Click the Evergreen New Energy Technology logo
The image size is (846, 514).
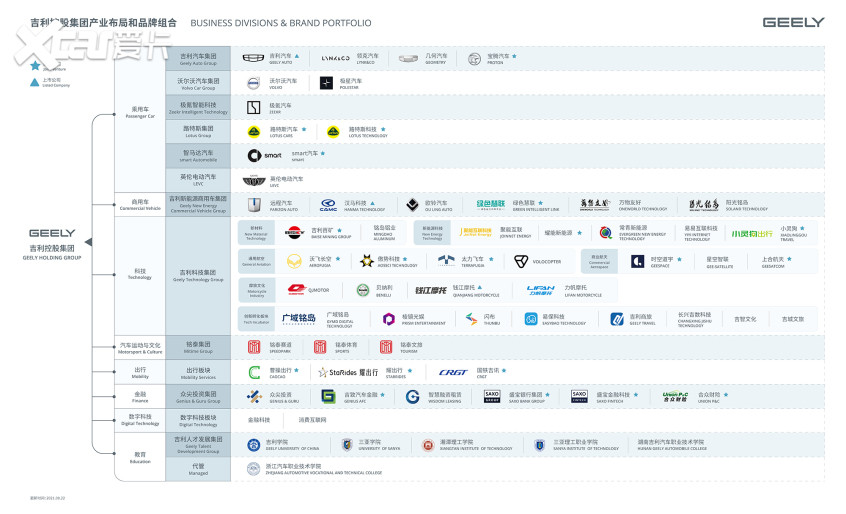605,232
